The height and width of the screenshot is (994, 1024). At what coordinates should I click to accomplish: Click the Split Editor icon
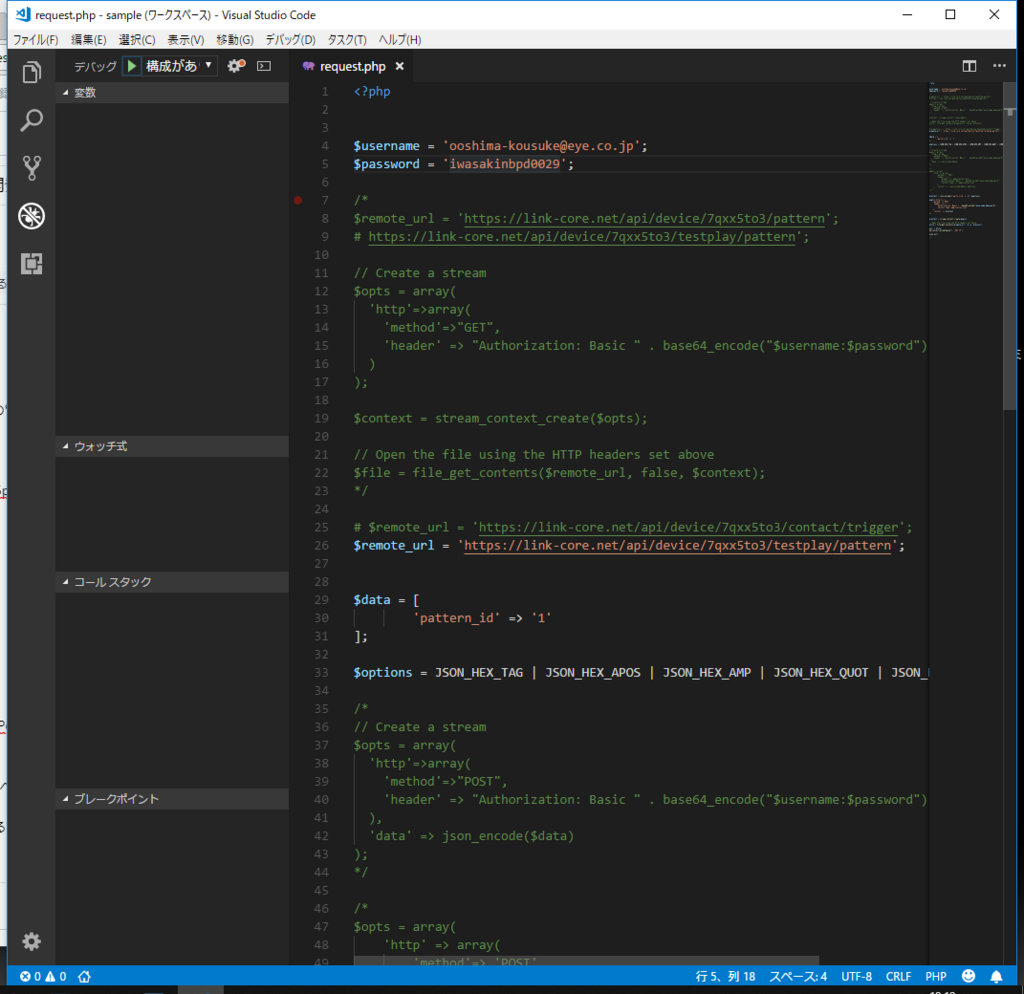click(969, 66)
